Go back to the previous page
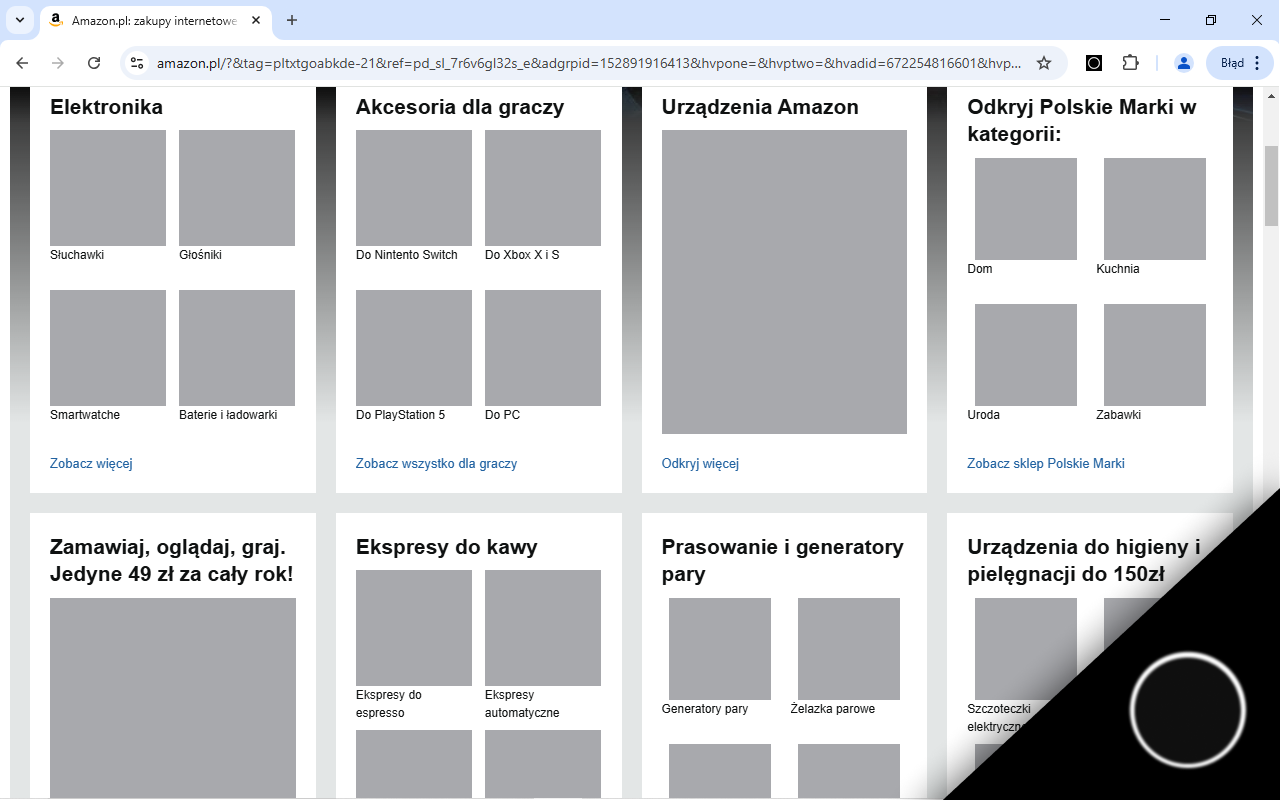1280x800 pixels. [22, 63]
